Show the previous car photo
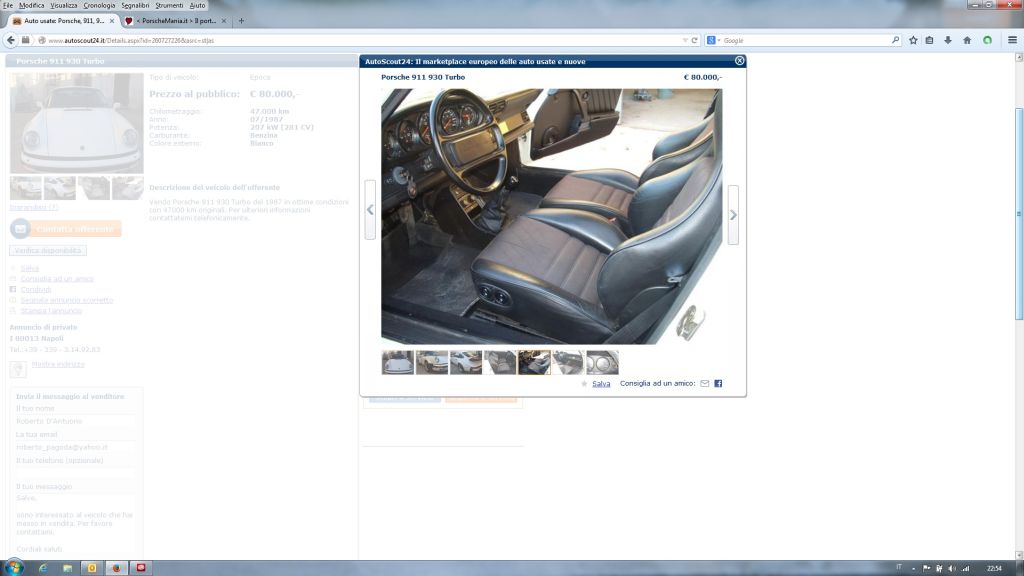Screen dimensions: 1024x576 pos(370,210)
